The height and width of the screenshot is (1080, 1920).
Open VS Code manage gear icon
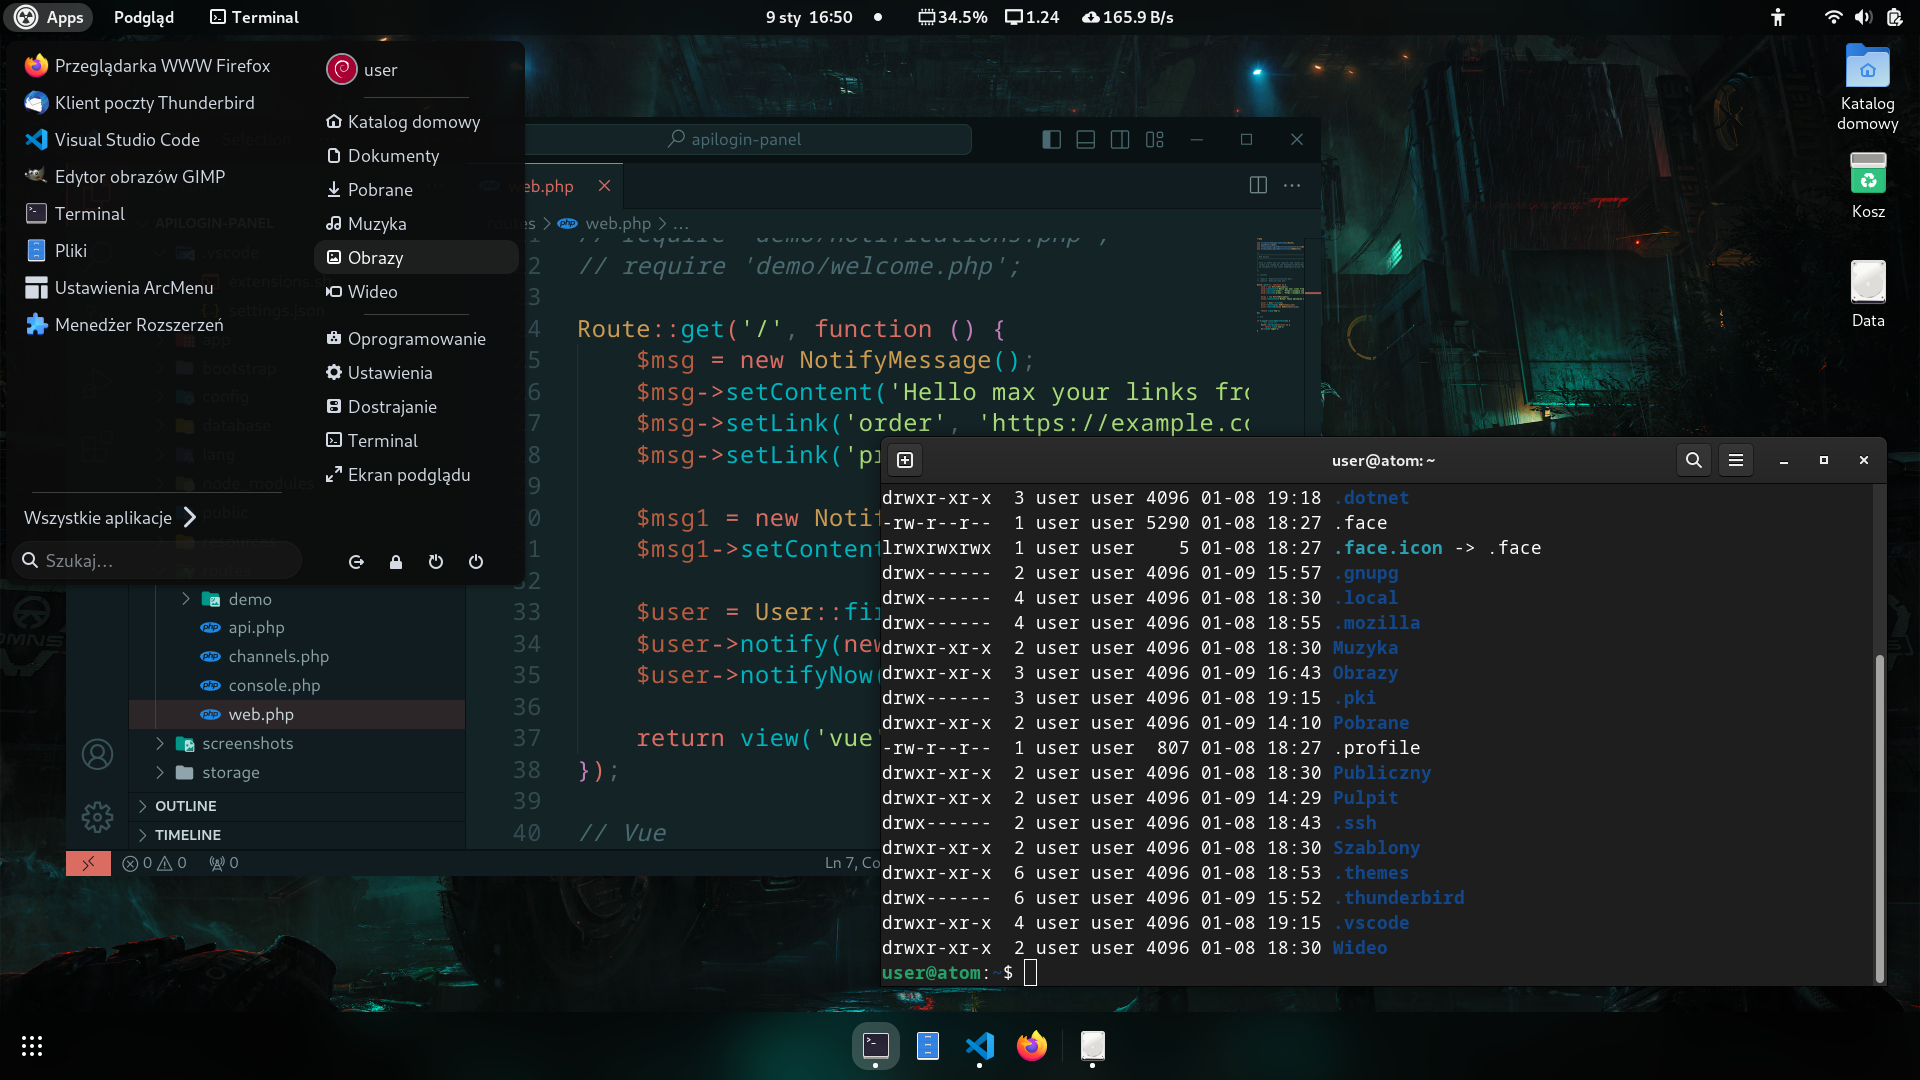pos(97,817)
